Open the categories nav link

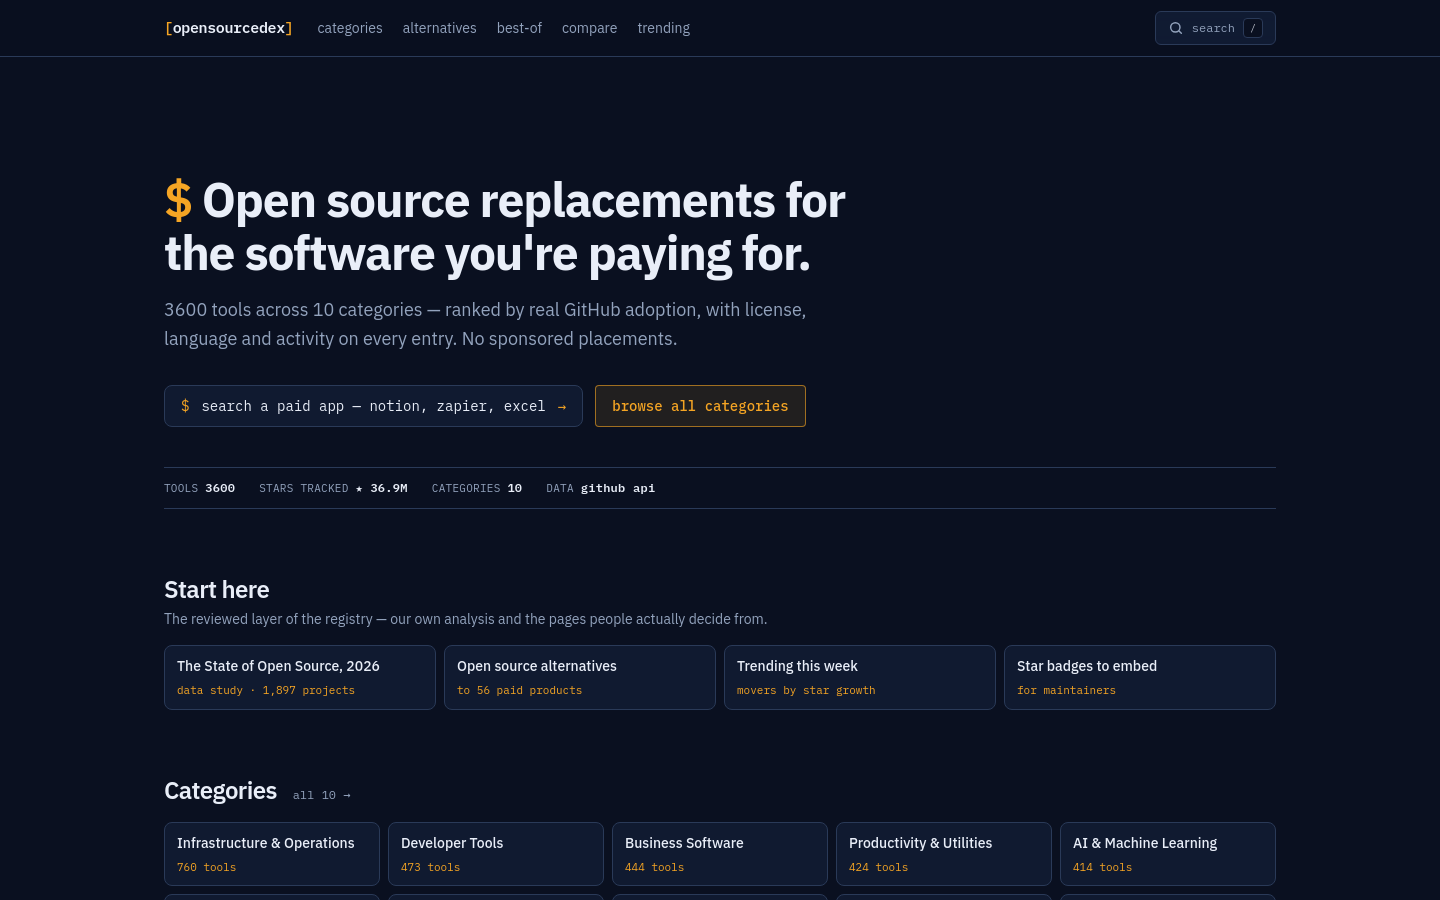(x=350, y=28)
